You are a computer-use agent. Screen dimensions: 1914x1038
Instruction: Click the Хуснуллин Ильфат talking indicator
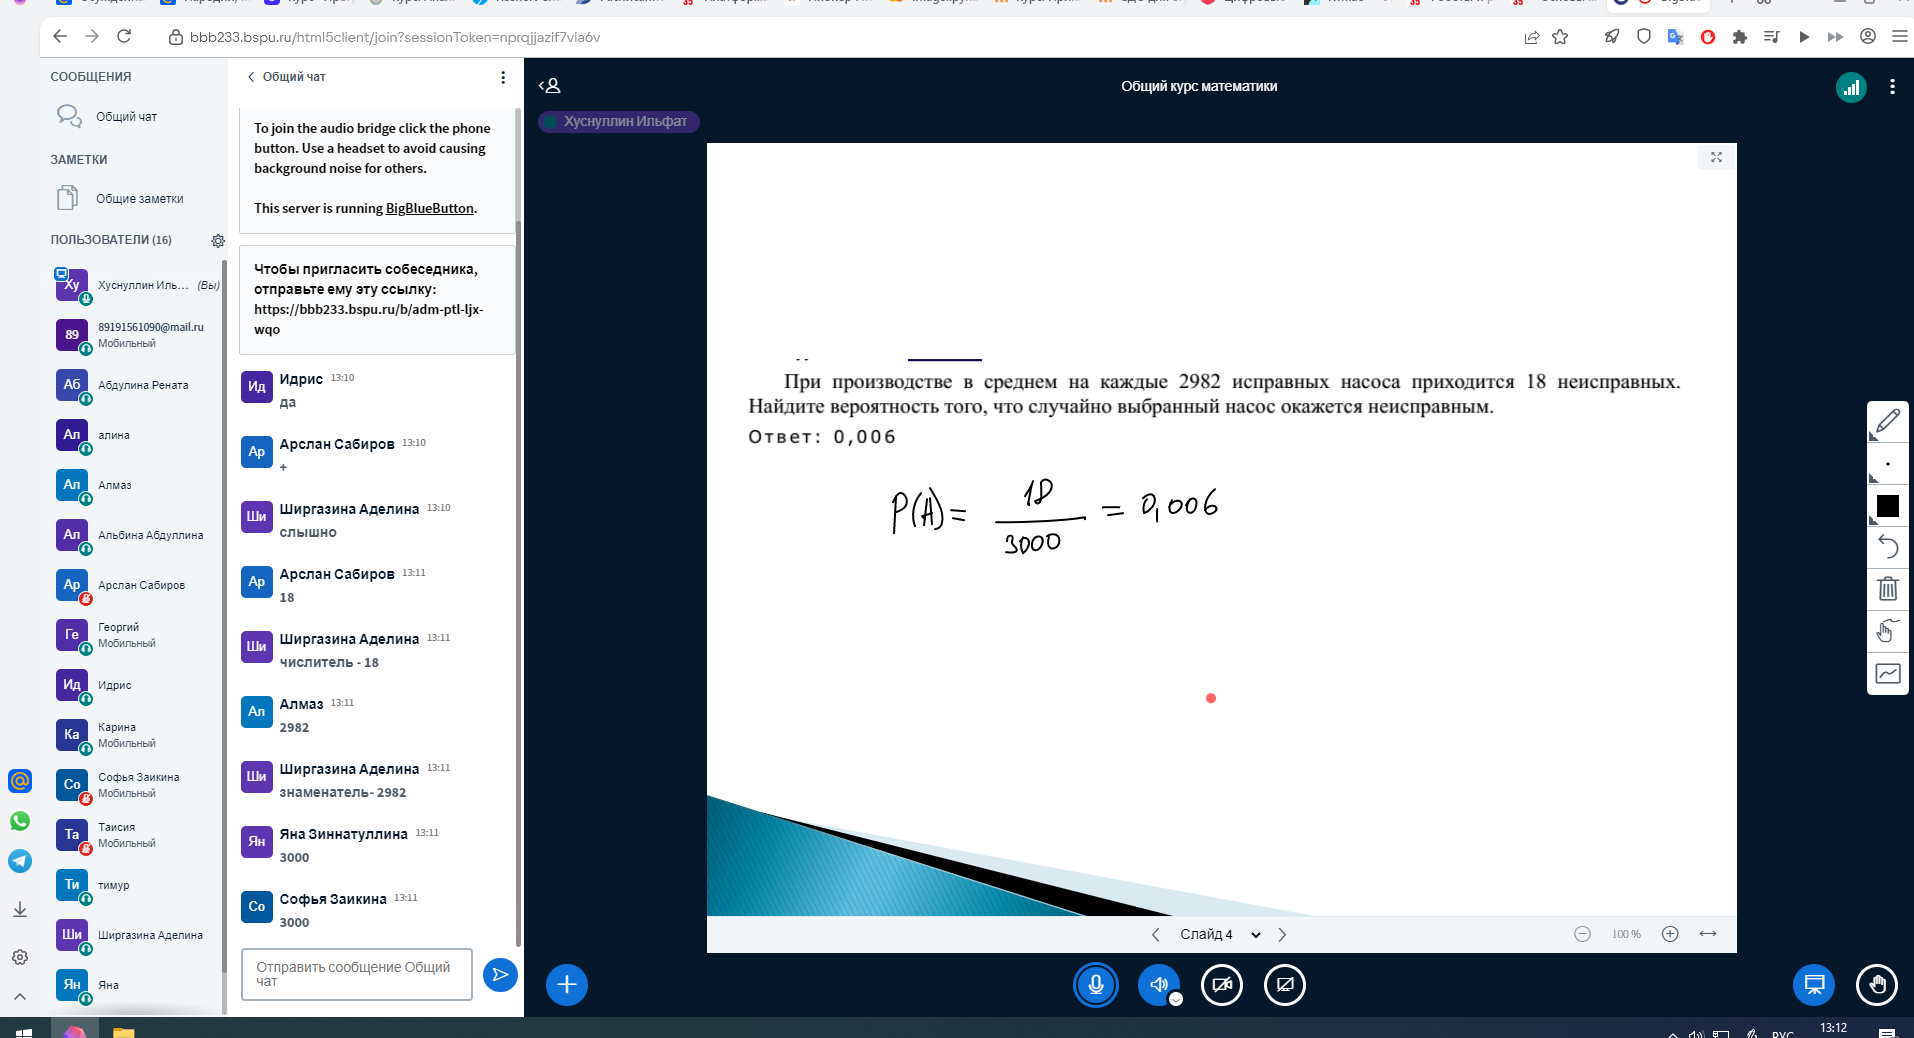coord(618,122)
